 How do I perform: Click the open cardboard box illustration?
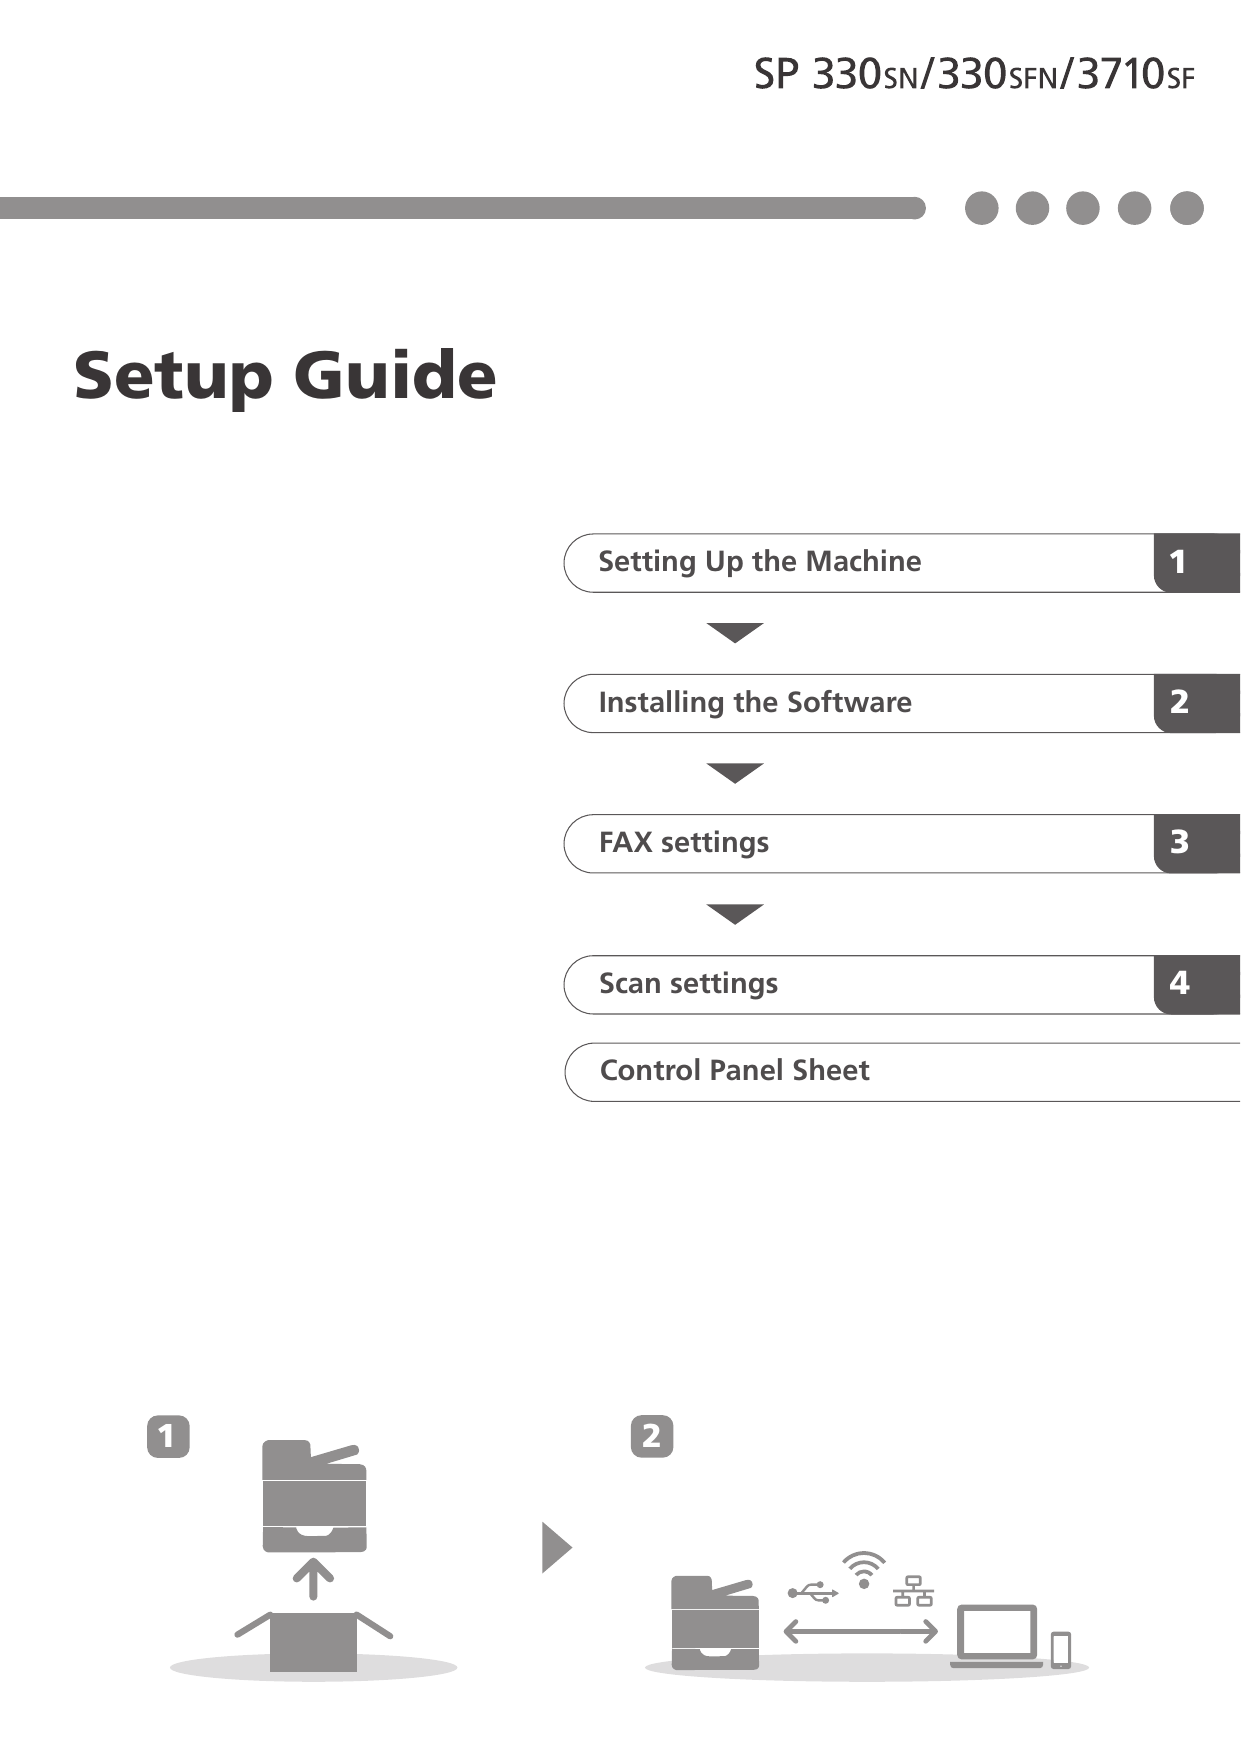click(313, 1640)
